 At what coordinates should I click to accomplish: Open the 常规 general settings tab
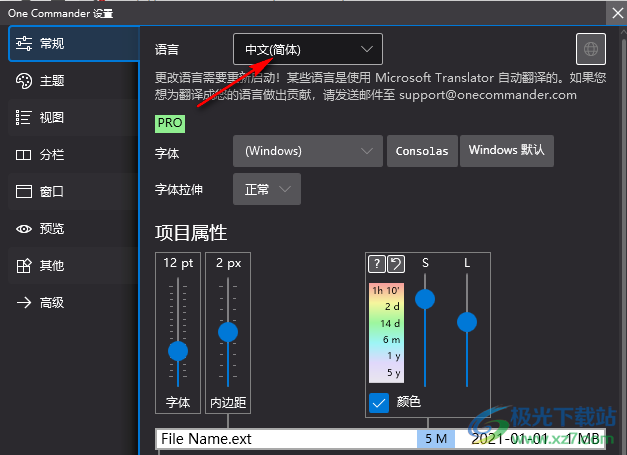(74, 44)
